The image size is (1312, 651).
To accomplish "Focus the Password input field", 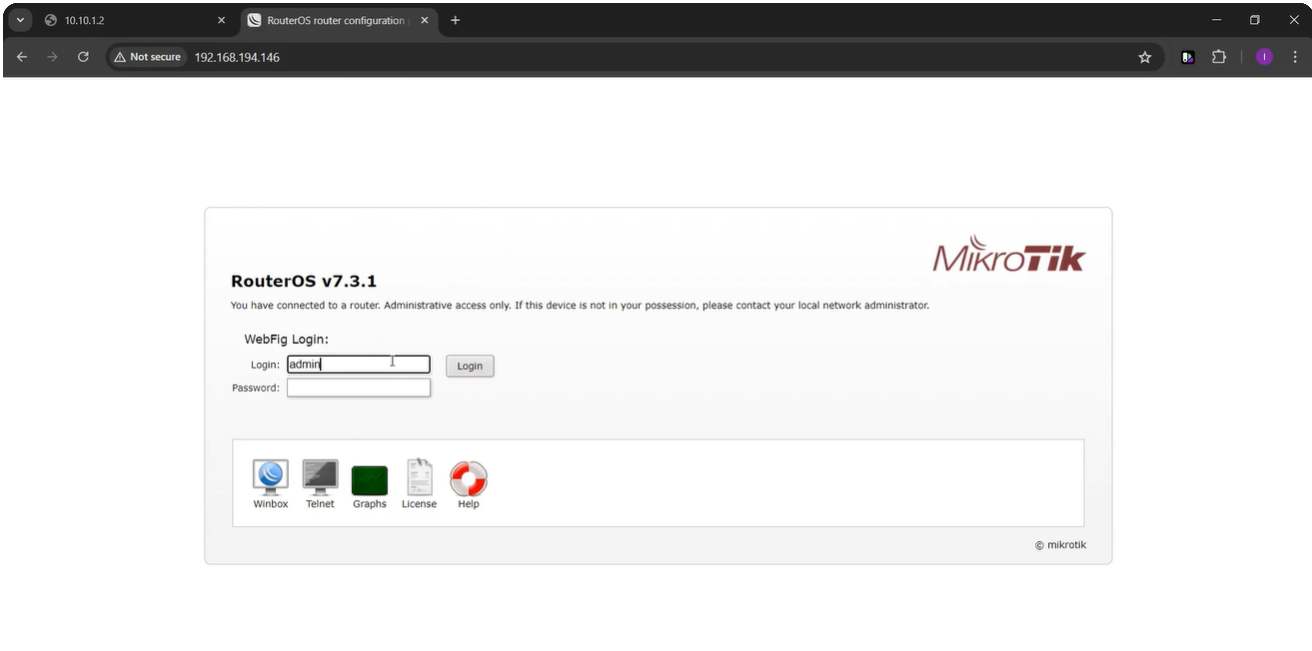I will (358, 388).
